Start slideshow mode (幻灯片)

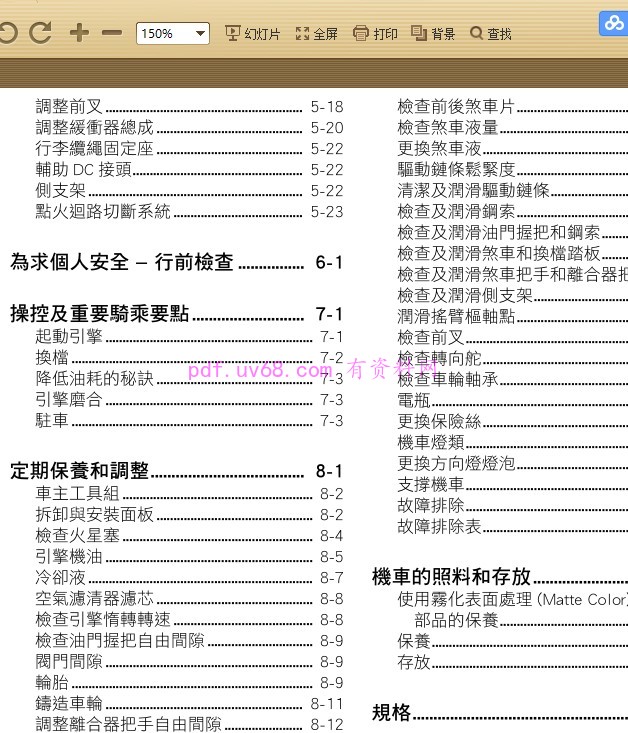[253, 34]
